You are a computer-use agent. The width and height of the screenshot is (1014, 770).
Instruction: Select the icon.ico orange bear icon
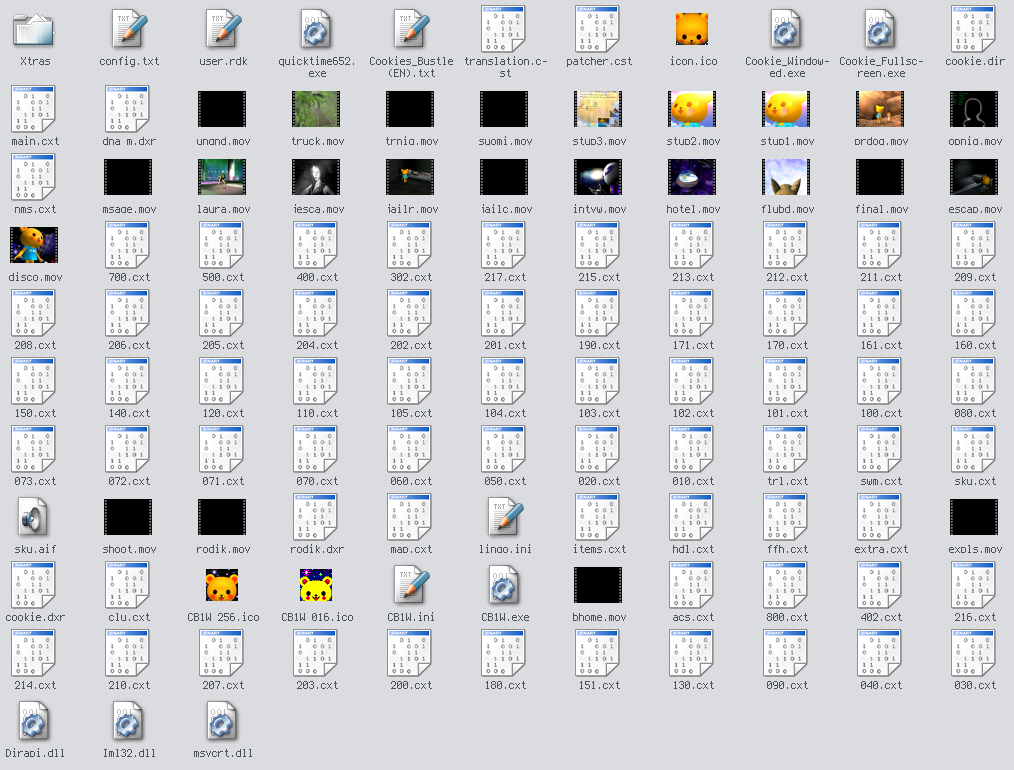[x=693, y=30]
